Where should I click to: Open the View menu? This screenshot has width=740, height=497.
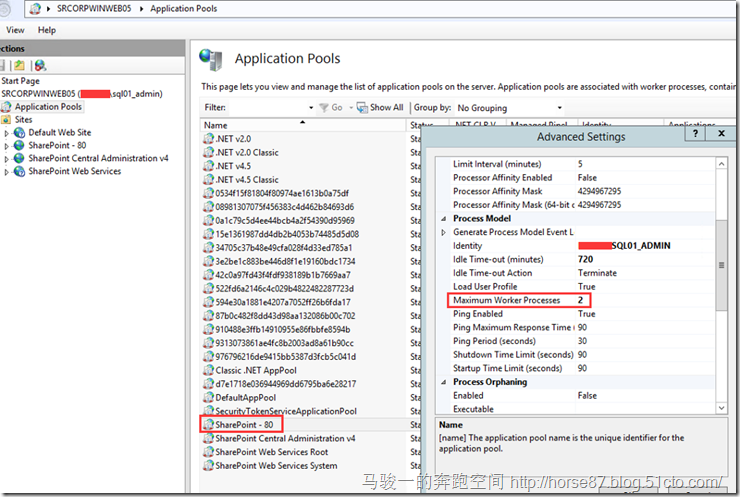click(15, 30)
